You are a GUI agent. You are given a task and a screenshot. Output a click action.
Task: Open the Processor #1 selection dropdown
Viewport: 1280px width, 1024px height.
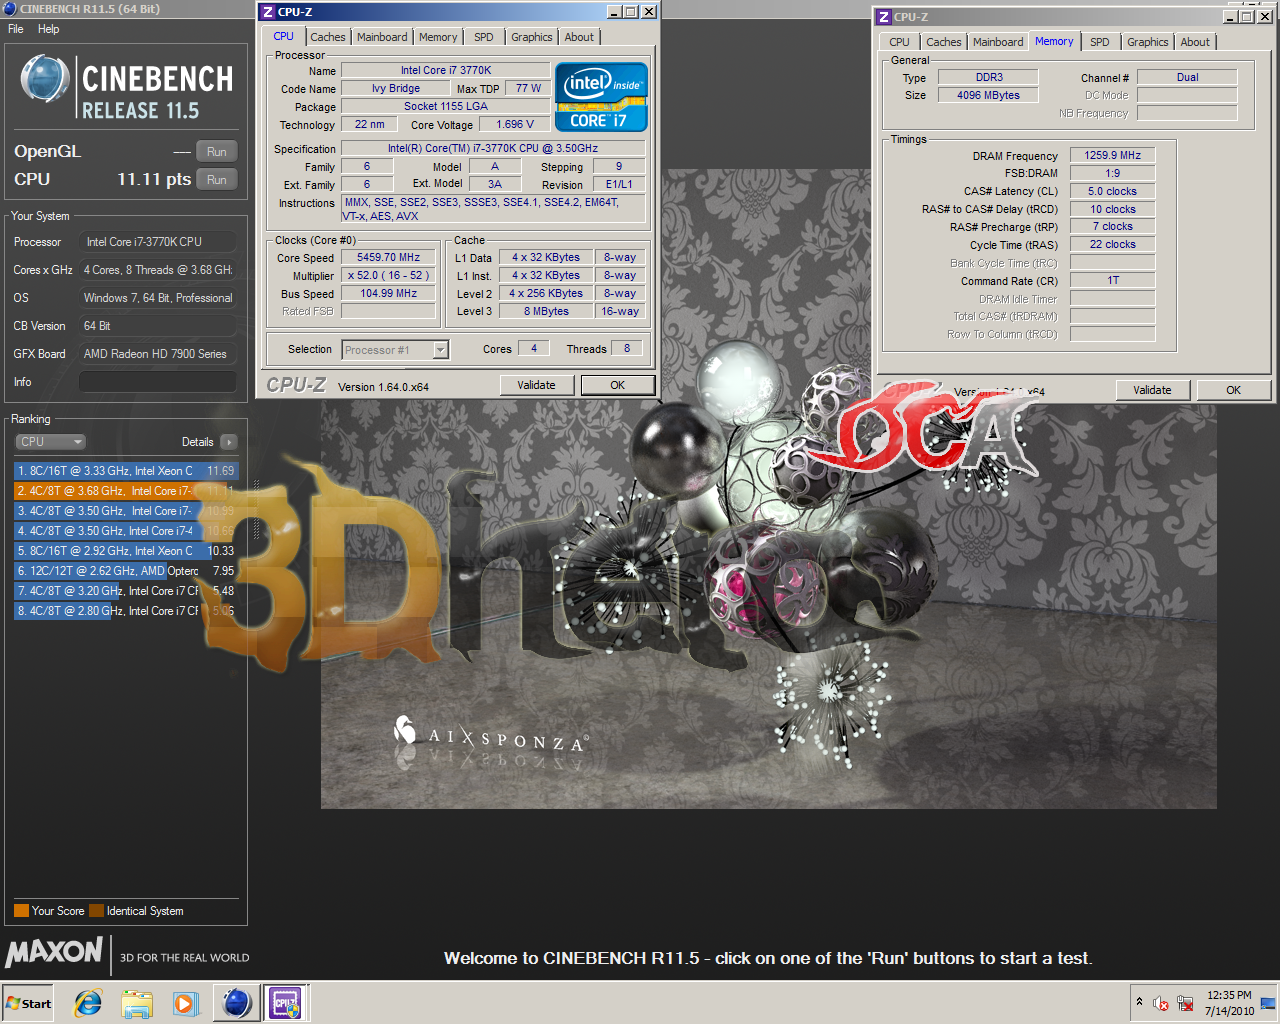(x=395, y=350)
